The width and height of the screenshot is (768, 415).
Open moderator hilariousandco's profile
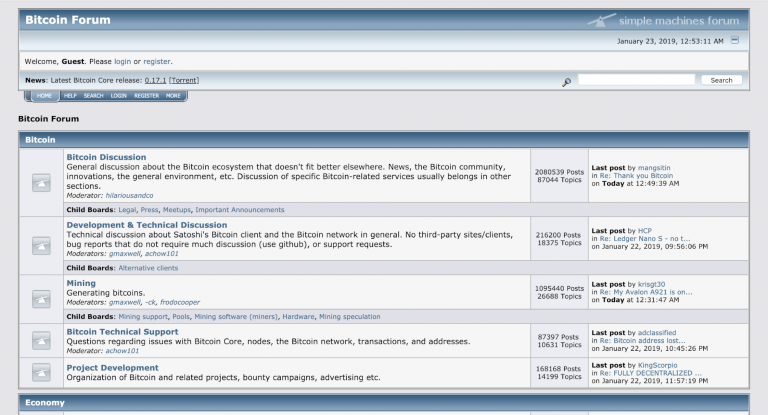(129, 195)
